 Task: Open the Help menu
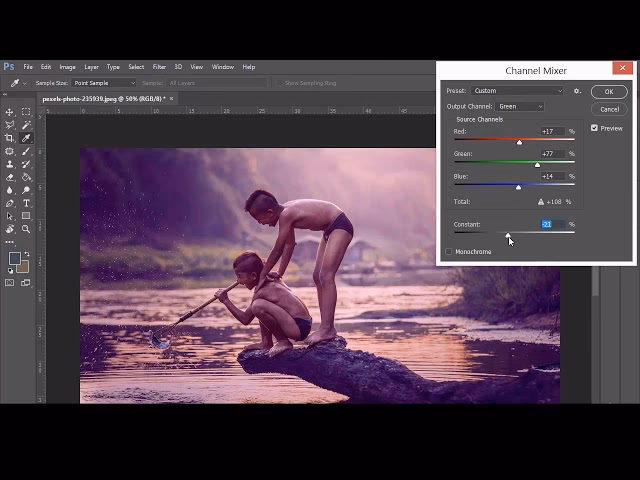point(249,67)
